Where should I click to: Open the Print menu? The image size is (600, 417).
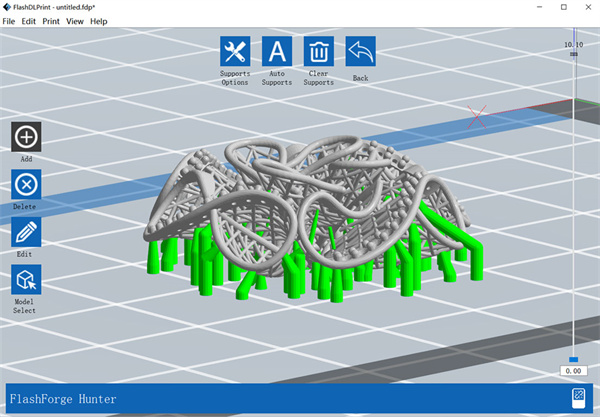pos(51,21)
